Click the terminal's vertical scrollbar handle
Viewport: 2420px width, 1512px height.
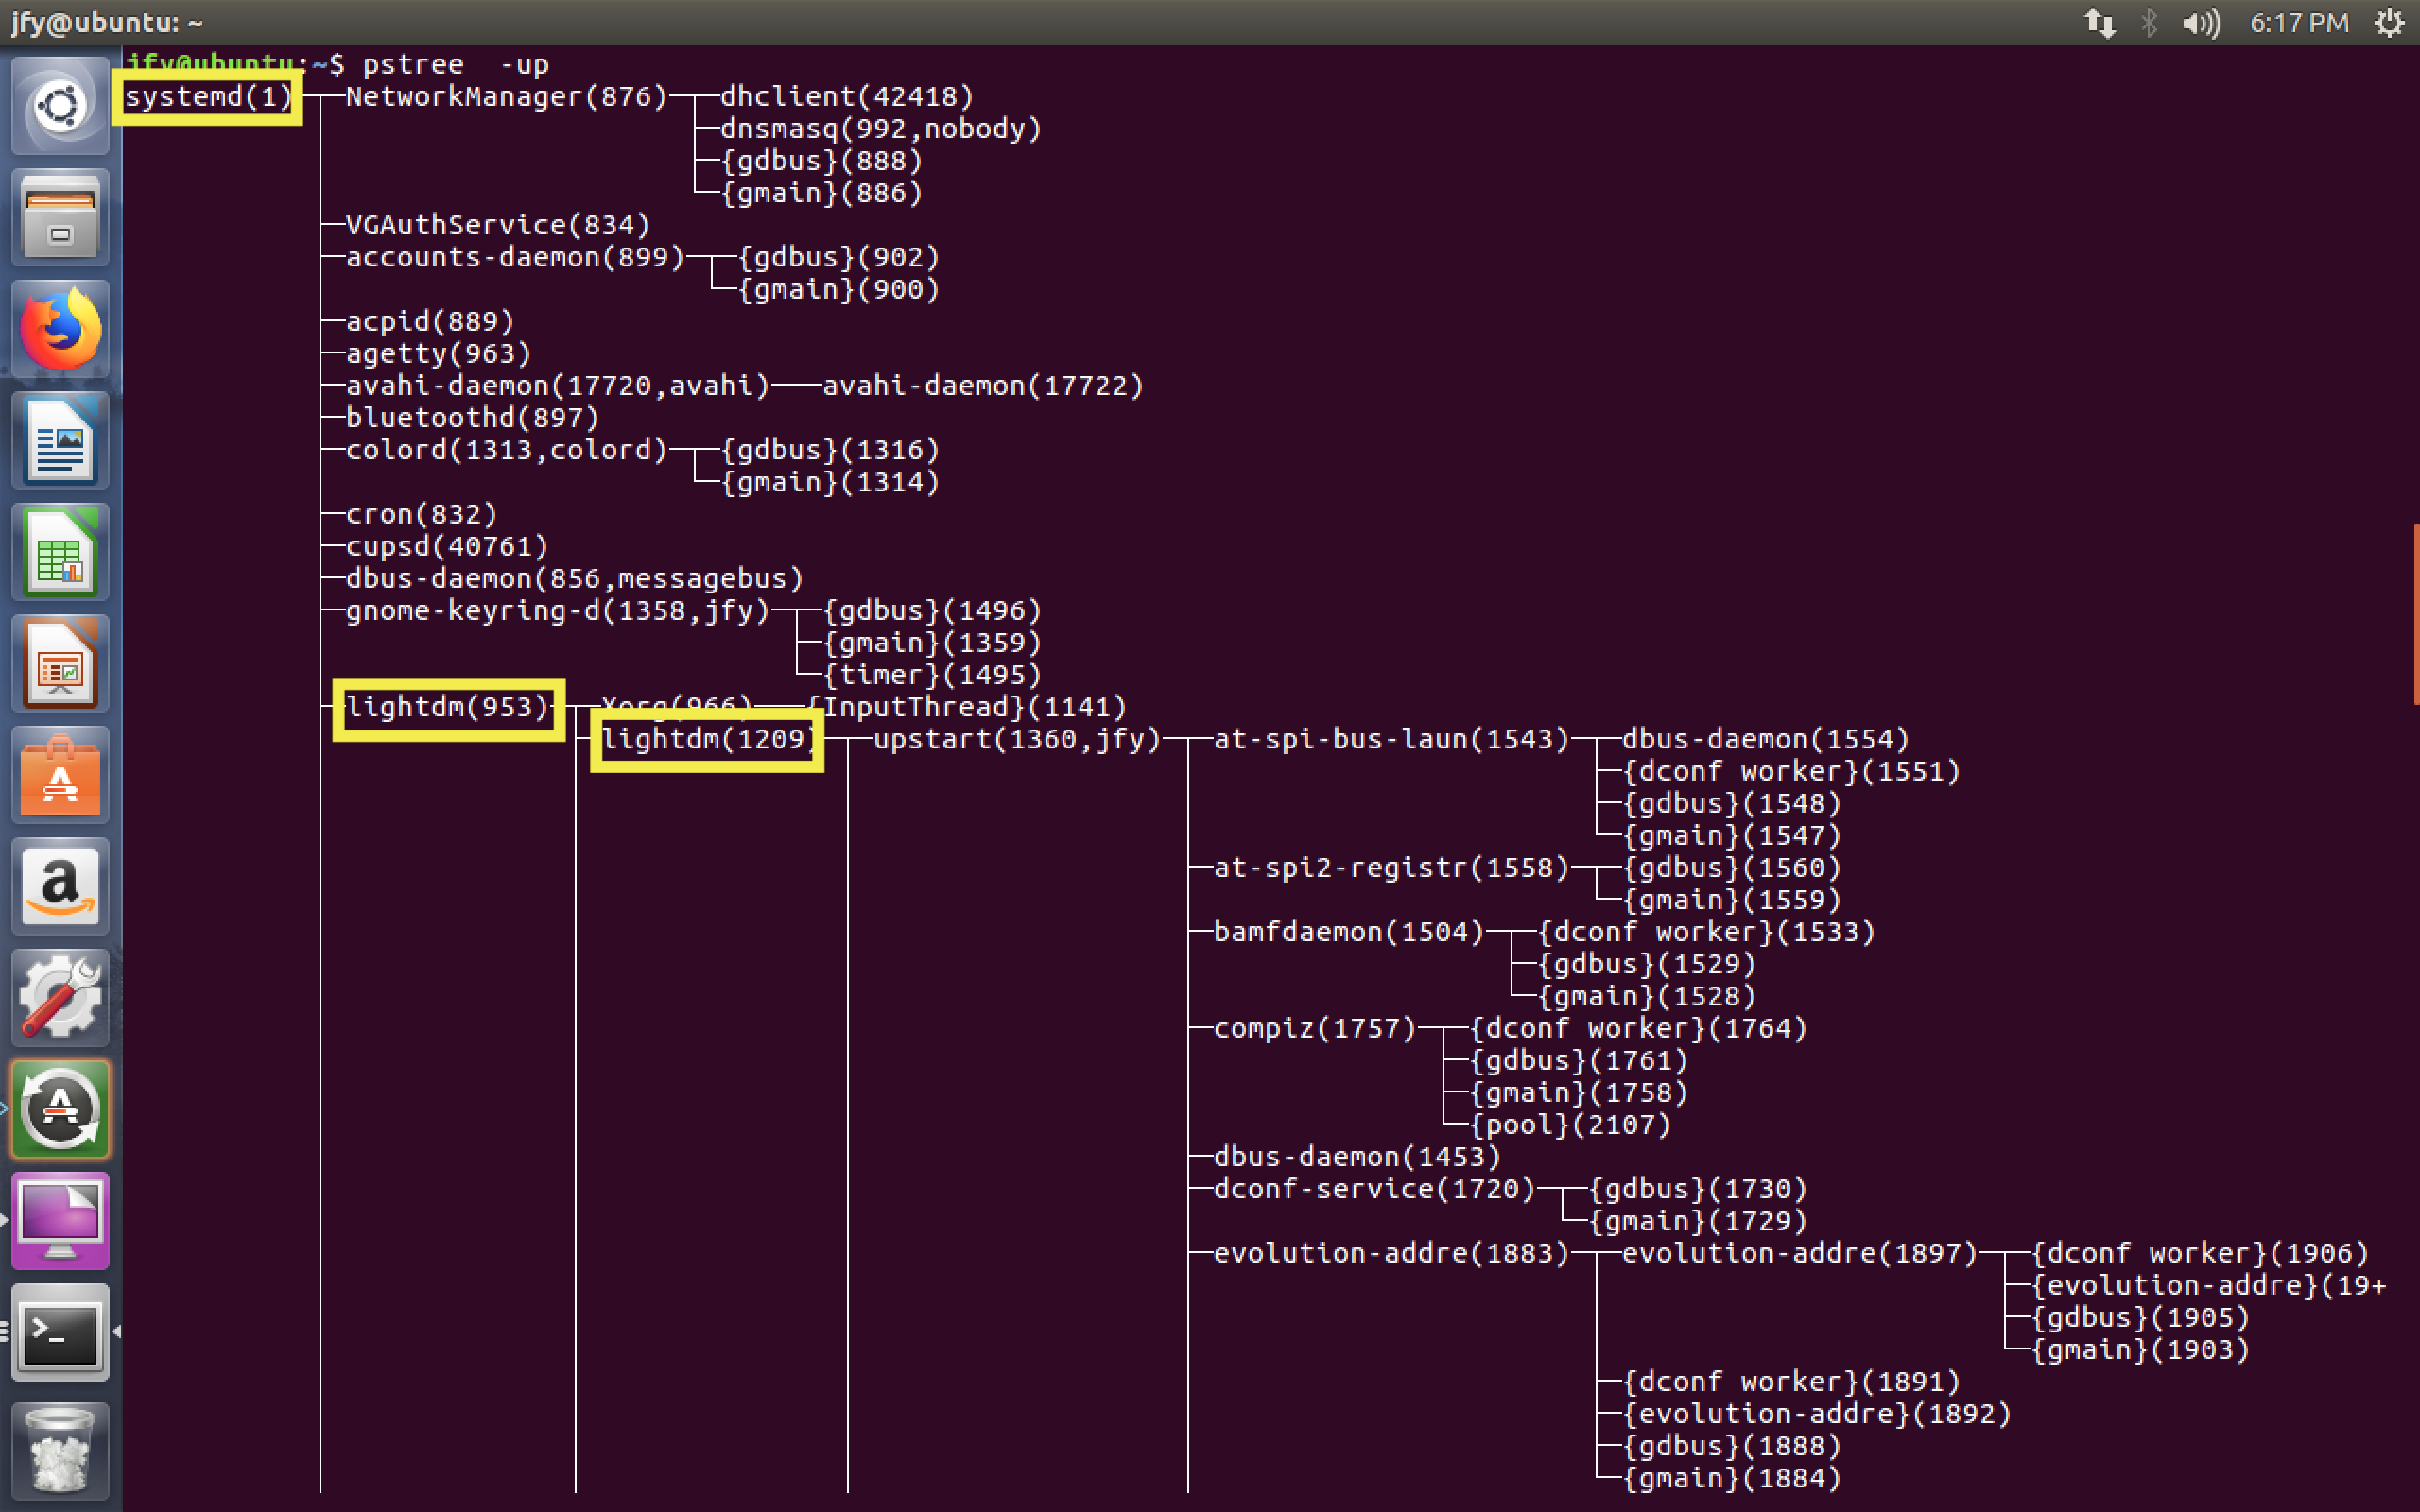tap(2415, 613)
